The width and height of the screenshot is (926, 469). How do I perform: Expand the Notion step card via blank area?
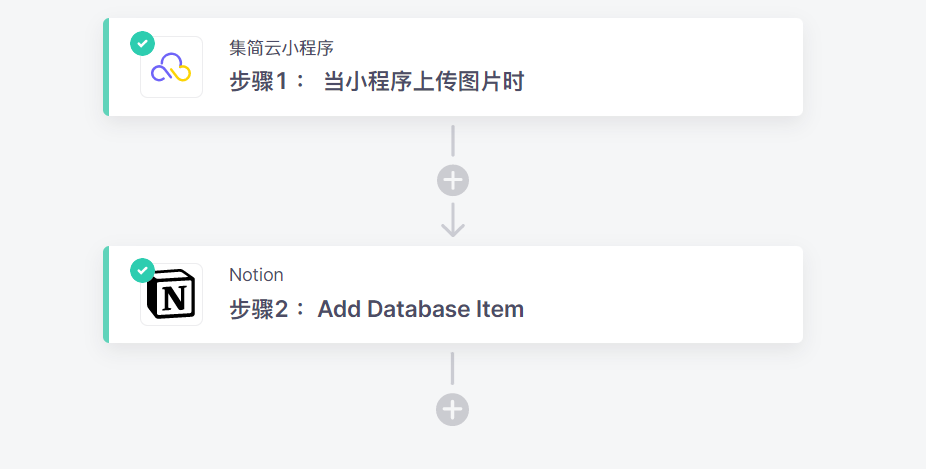(661, 295)
